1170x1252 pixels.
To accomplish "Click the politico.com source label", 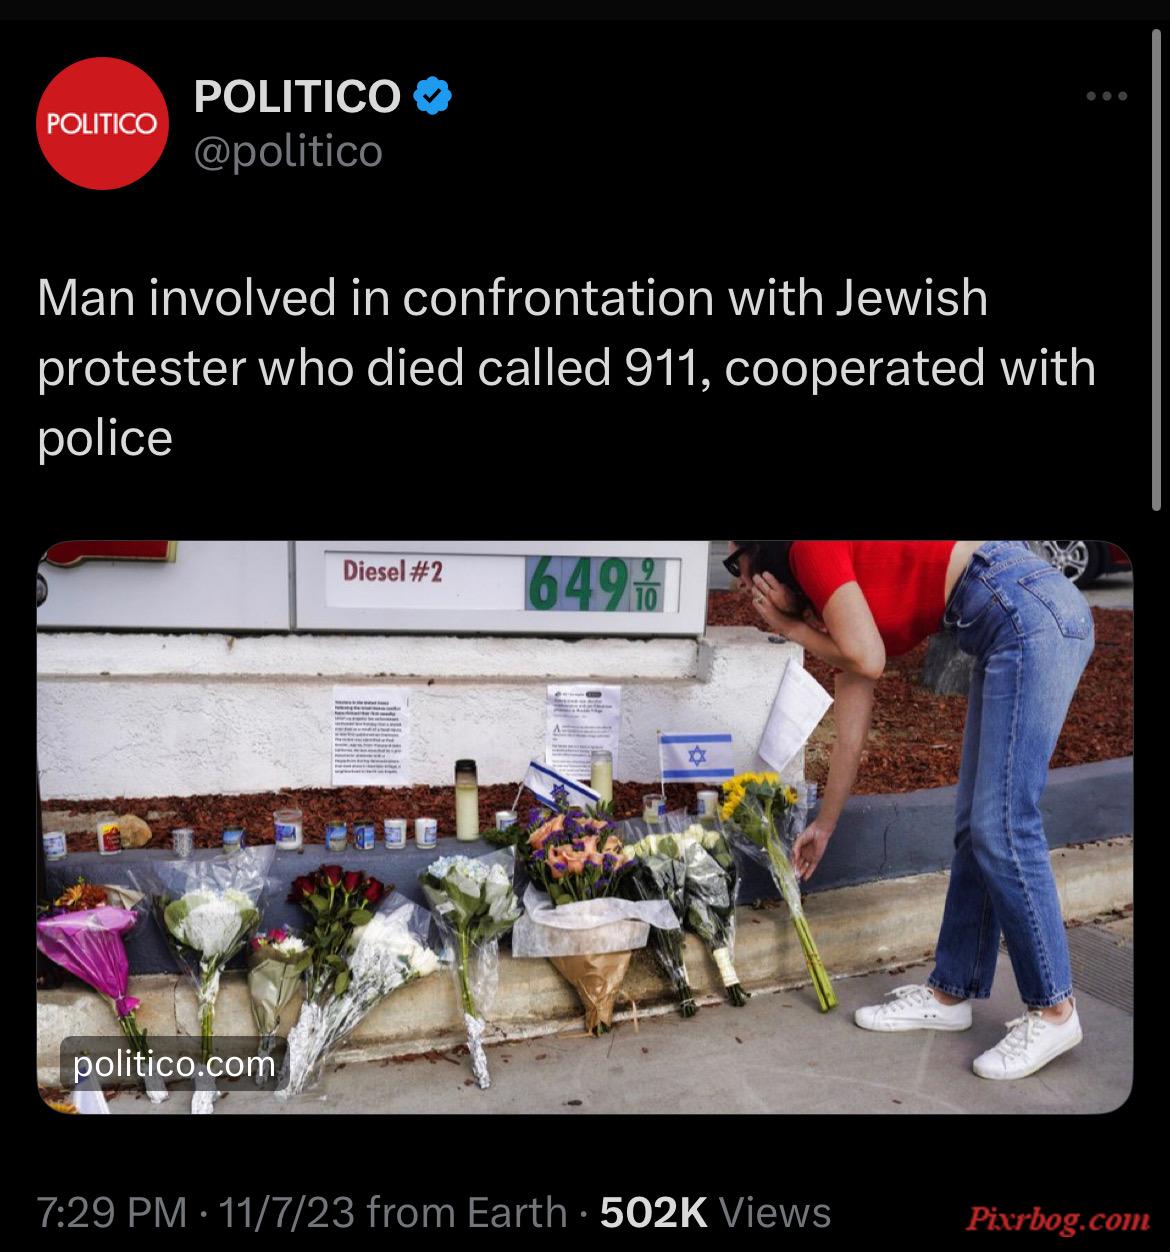I will tap(174, 1063).
